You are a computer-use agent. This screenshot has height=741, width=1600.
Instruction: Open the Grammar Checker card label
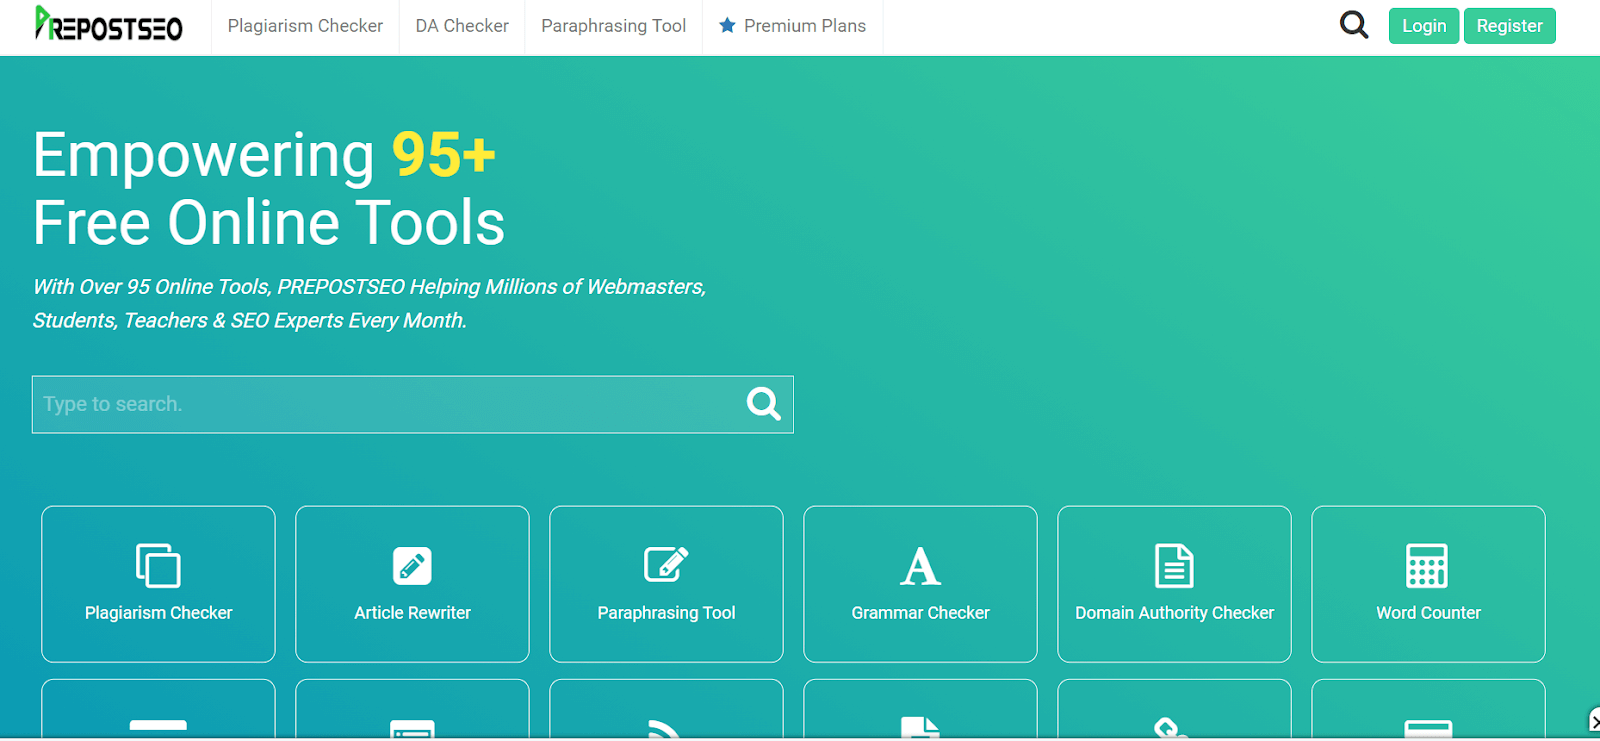point(920,613)
